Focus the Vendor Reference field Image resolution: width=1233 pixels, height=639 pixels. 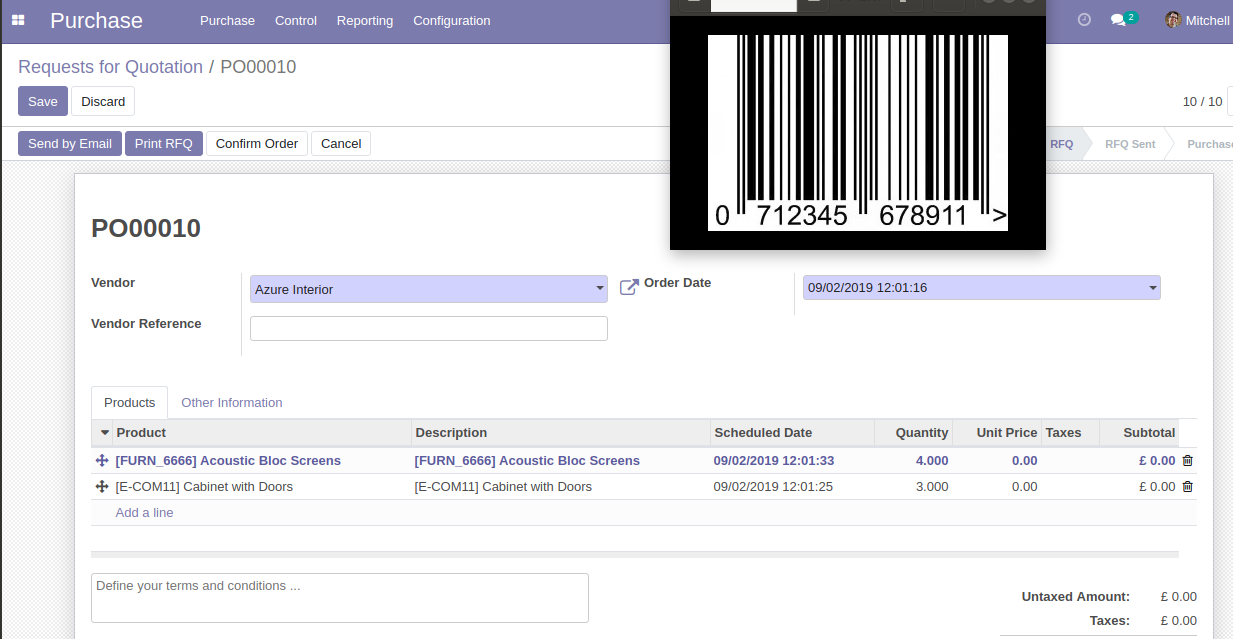click(429, 328)
